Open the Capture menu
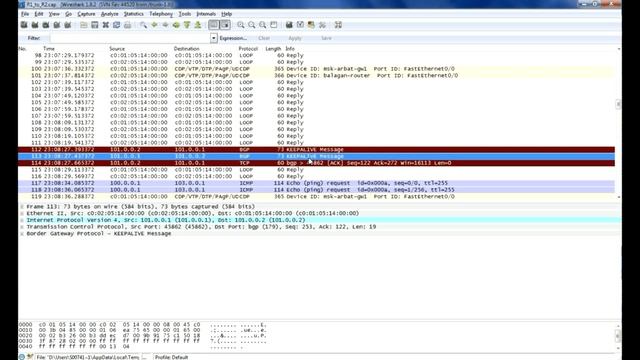Screen dimensions: 640x360 click(x=86, y=14)
